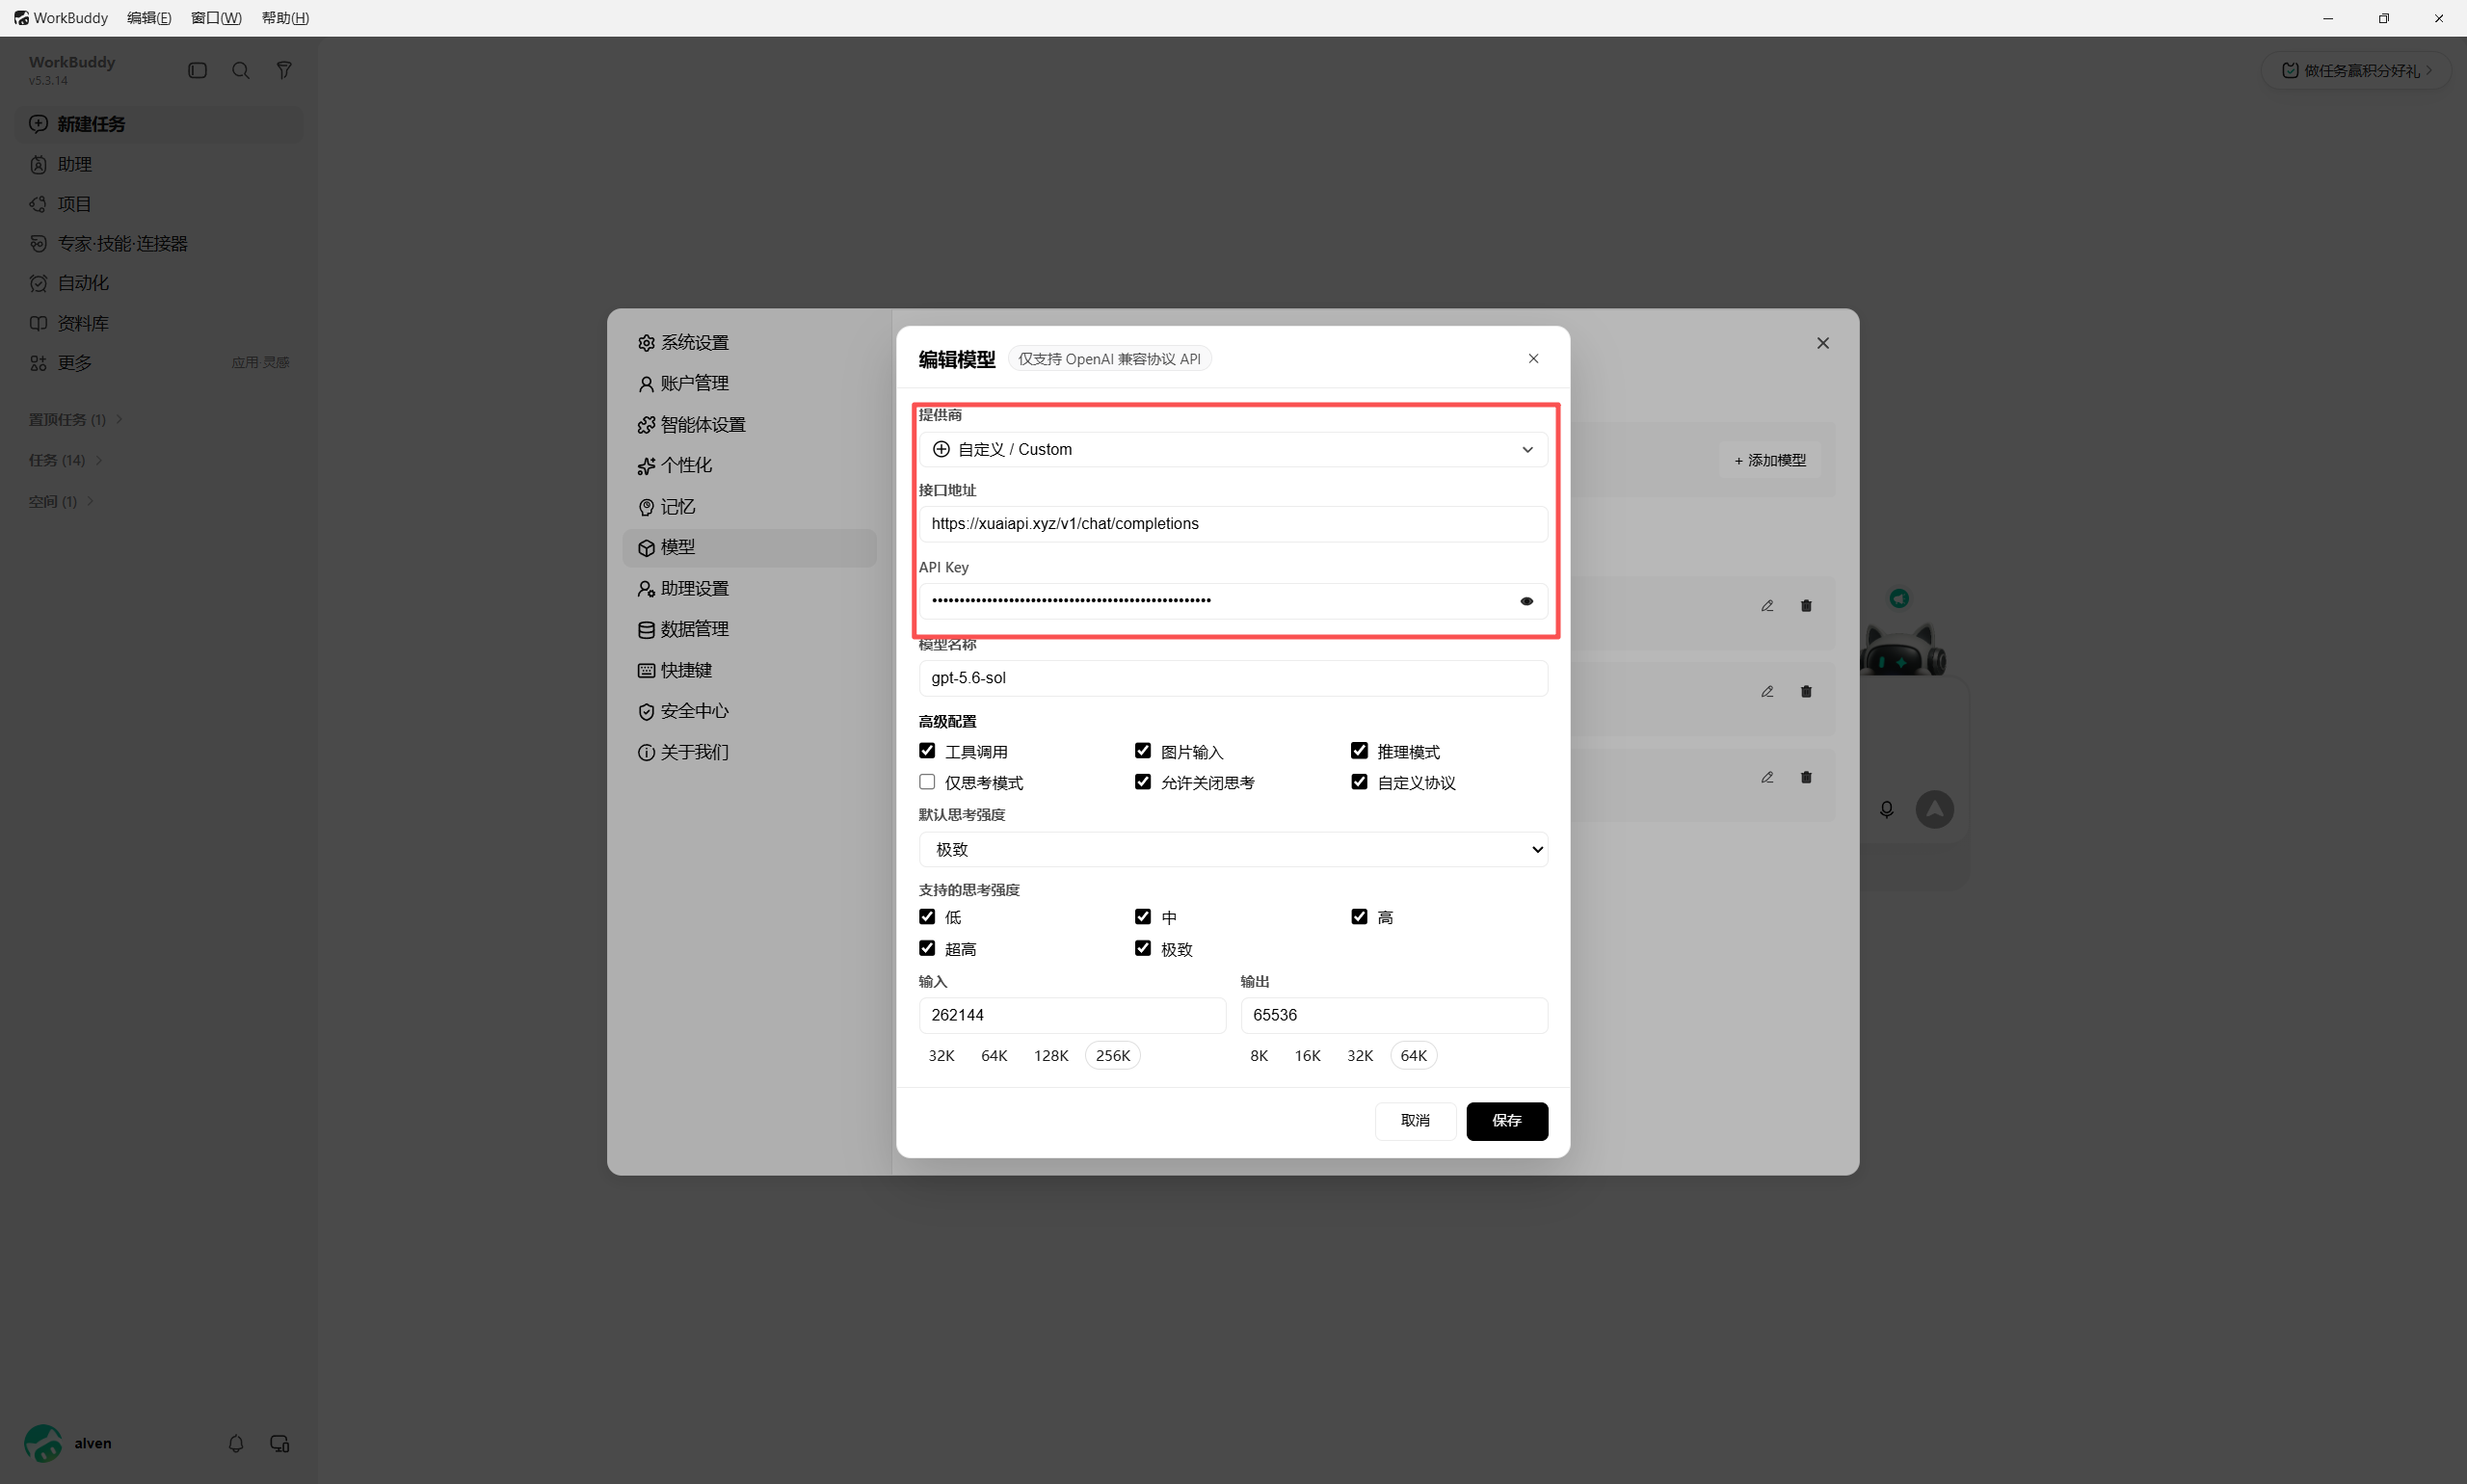This screenshot has width=2467, height=1484.
Task: Open 账户管理 settings tab
Action: coord(749,383)
